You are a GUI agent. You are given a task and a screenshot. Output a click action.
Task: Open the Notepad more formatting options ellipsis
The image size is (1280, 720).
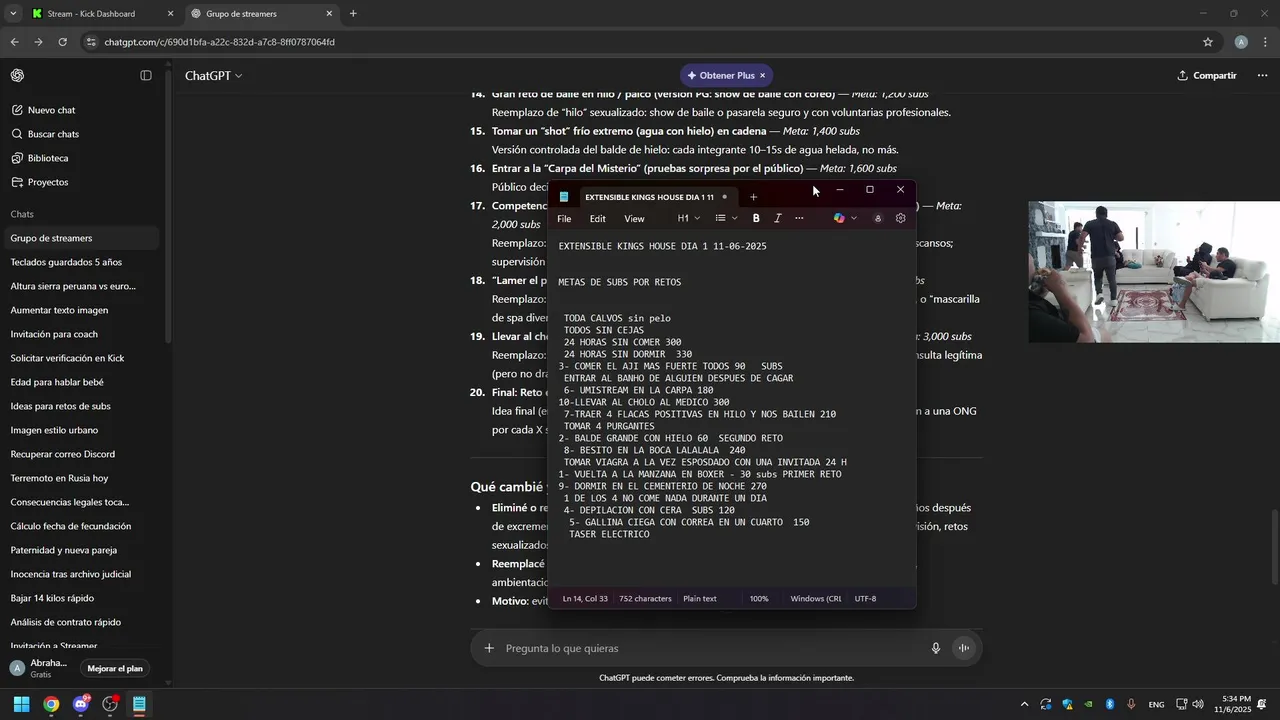pos(799,218)
